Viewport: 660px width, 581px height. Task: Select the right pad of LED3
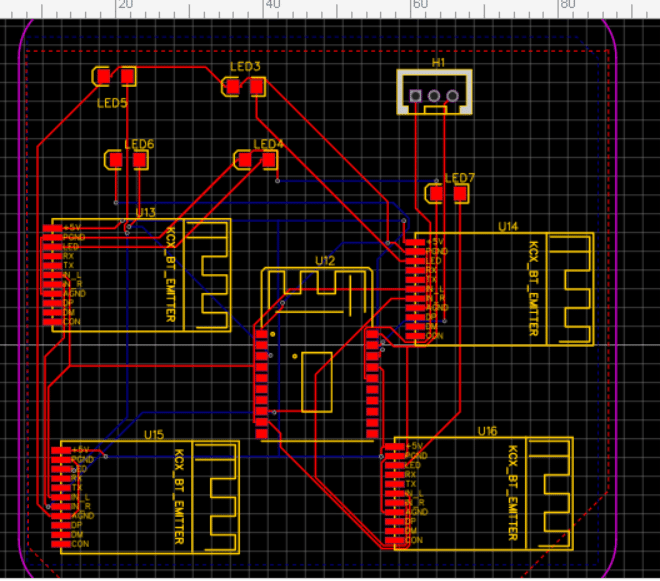coord(257,87)
